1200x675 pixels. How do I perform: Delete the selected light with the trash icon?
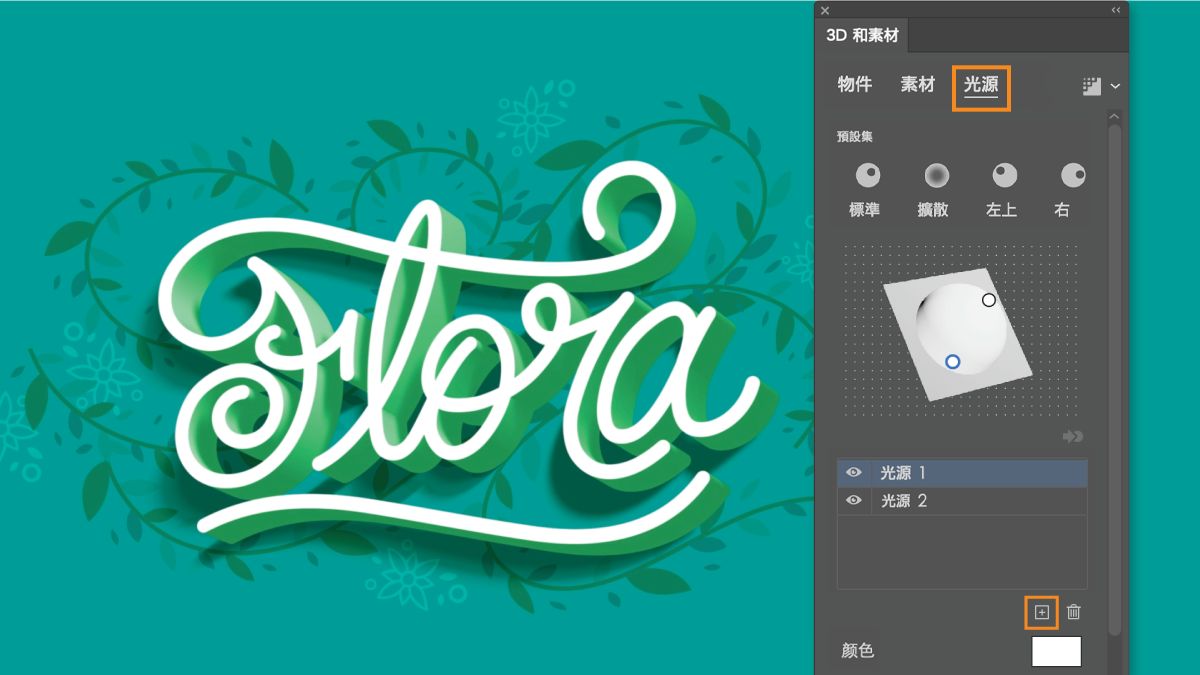coord(1074,612)
